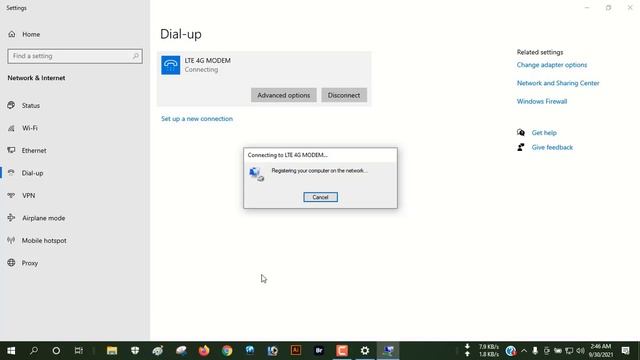Click the network speed monitor readout
Screen dimensions: 640x360
click(483, 351)
